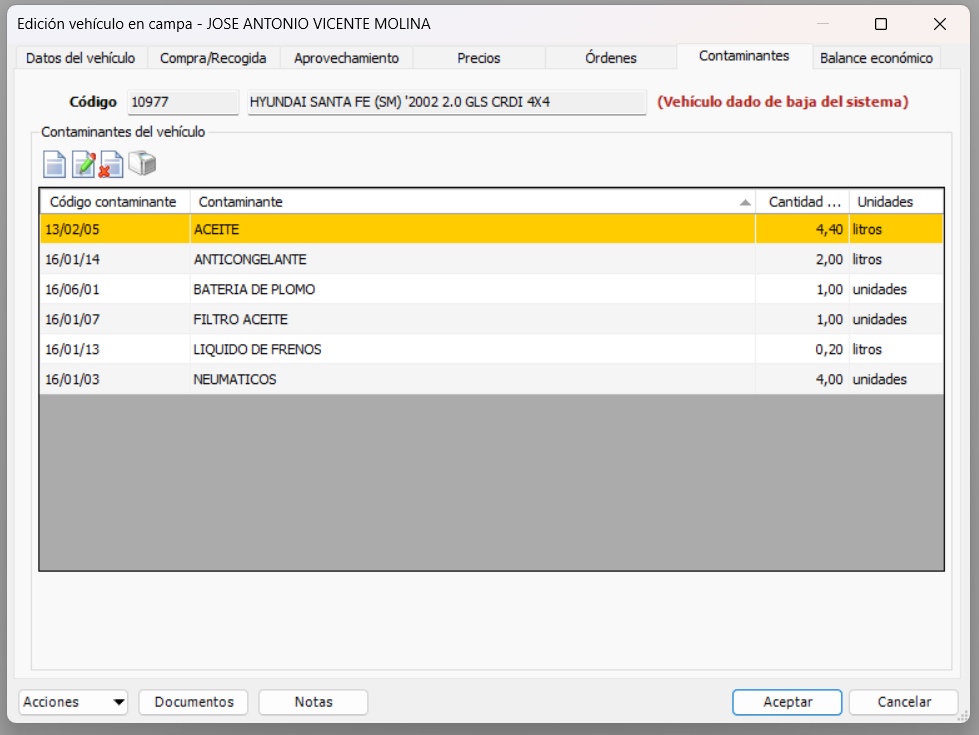979x735 pixels.
Task: Open the Balance económico tab
Action: 876,58
